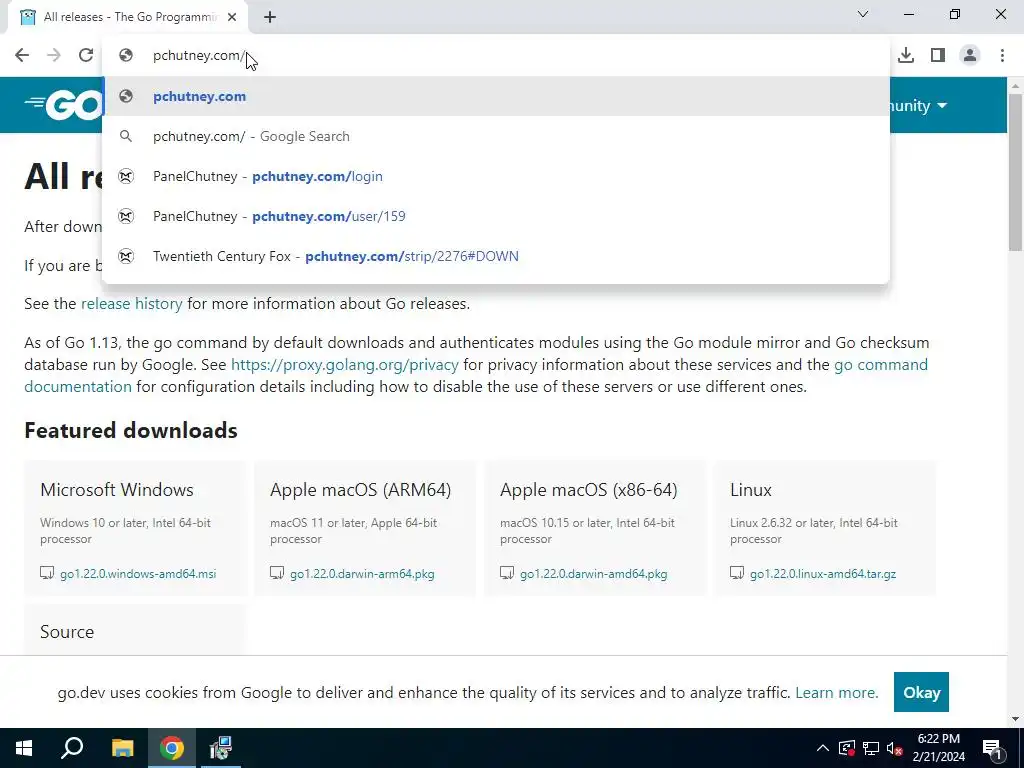Viewport: 1024px width, 768px height.
Task: Reload the current page
Action: pos(86,55)
